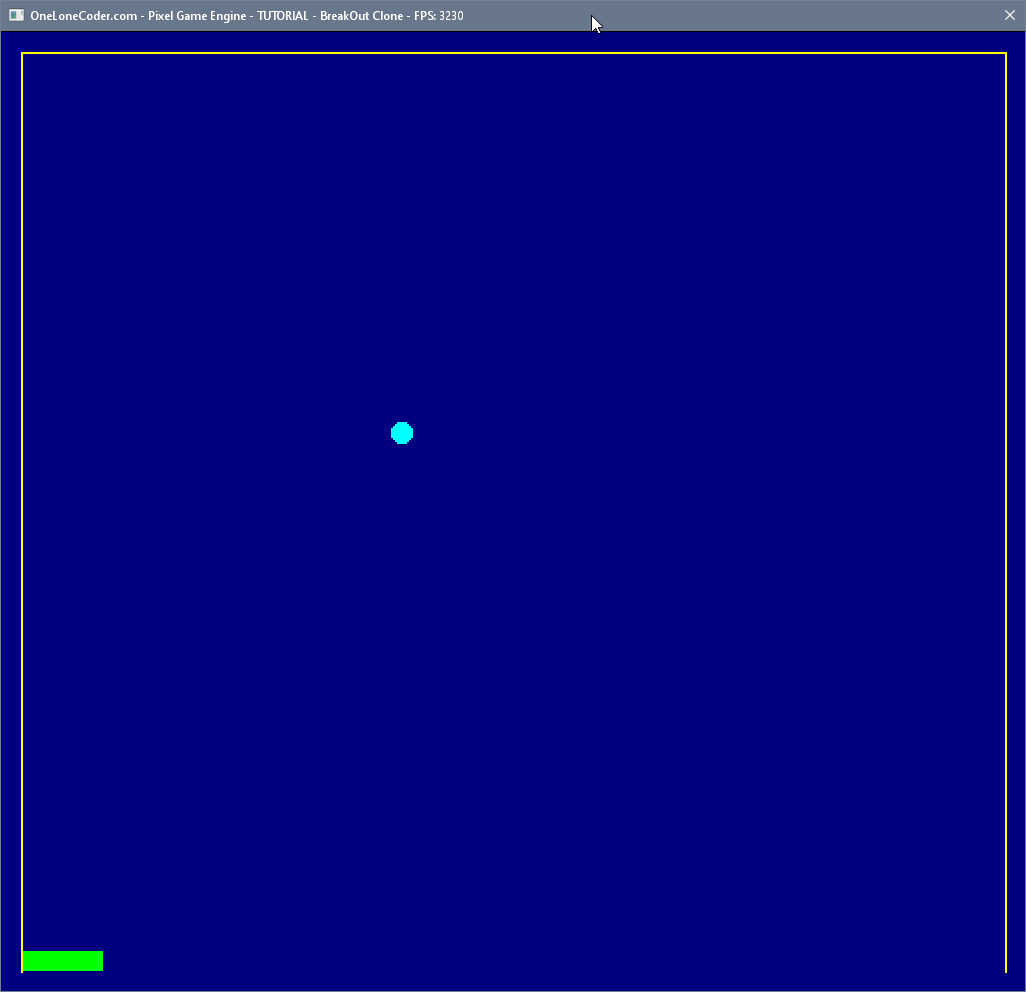
Task: Click the FPS counter in the title
Action: point(438,16)
